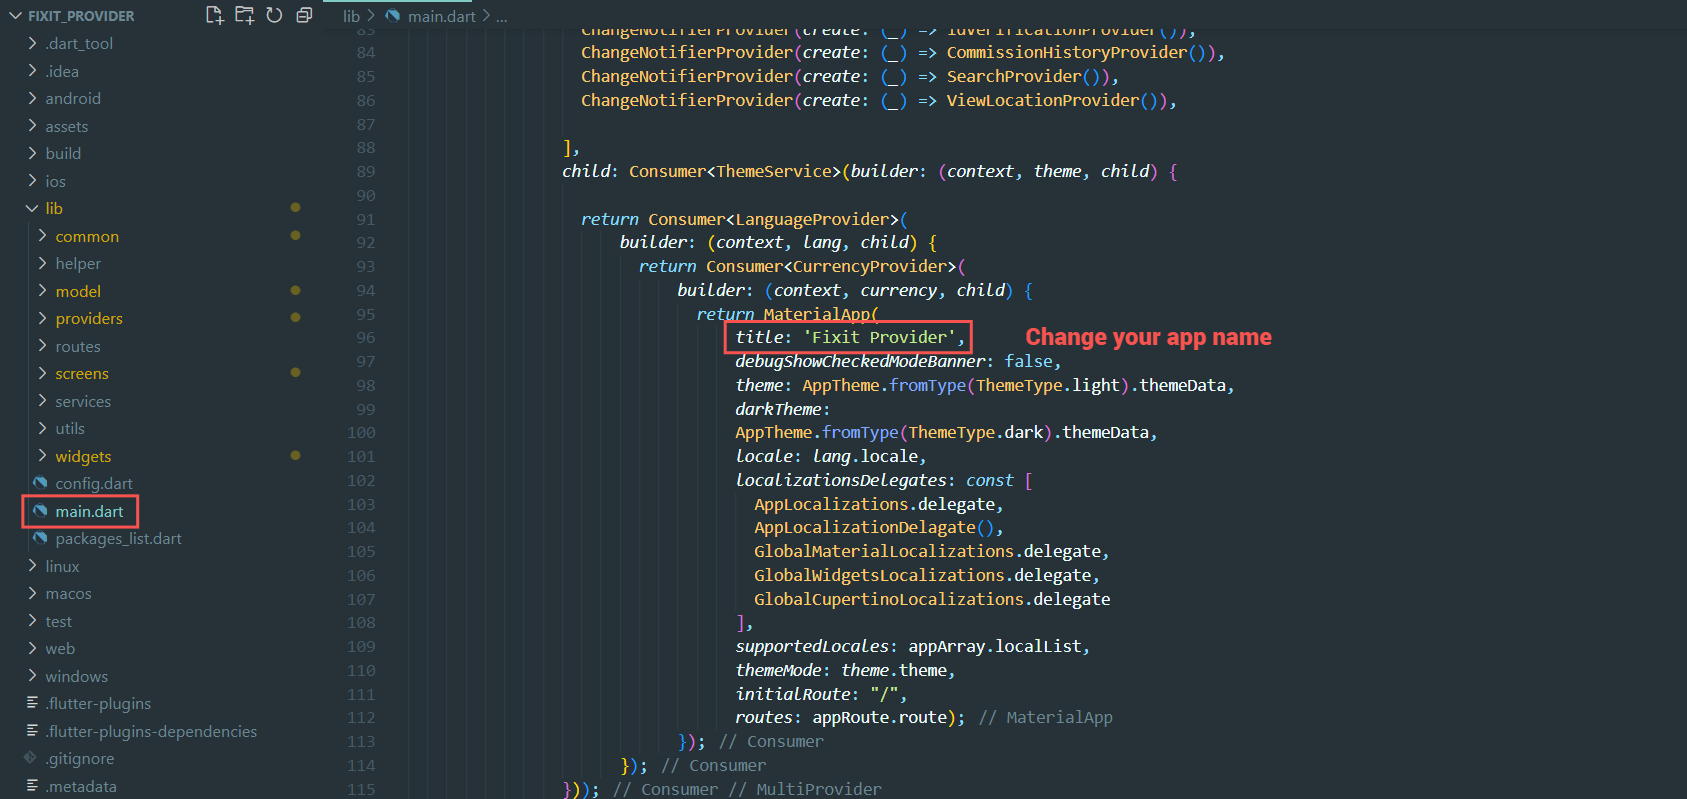
Task: Open the .metadata file
Action: coord(80,786)
